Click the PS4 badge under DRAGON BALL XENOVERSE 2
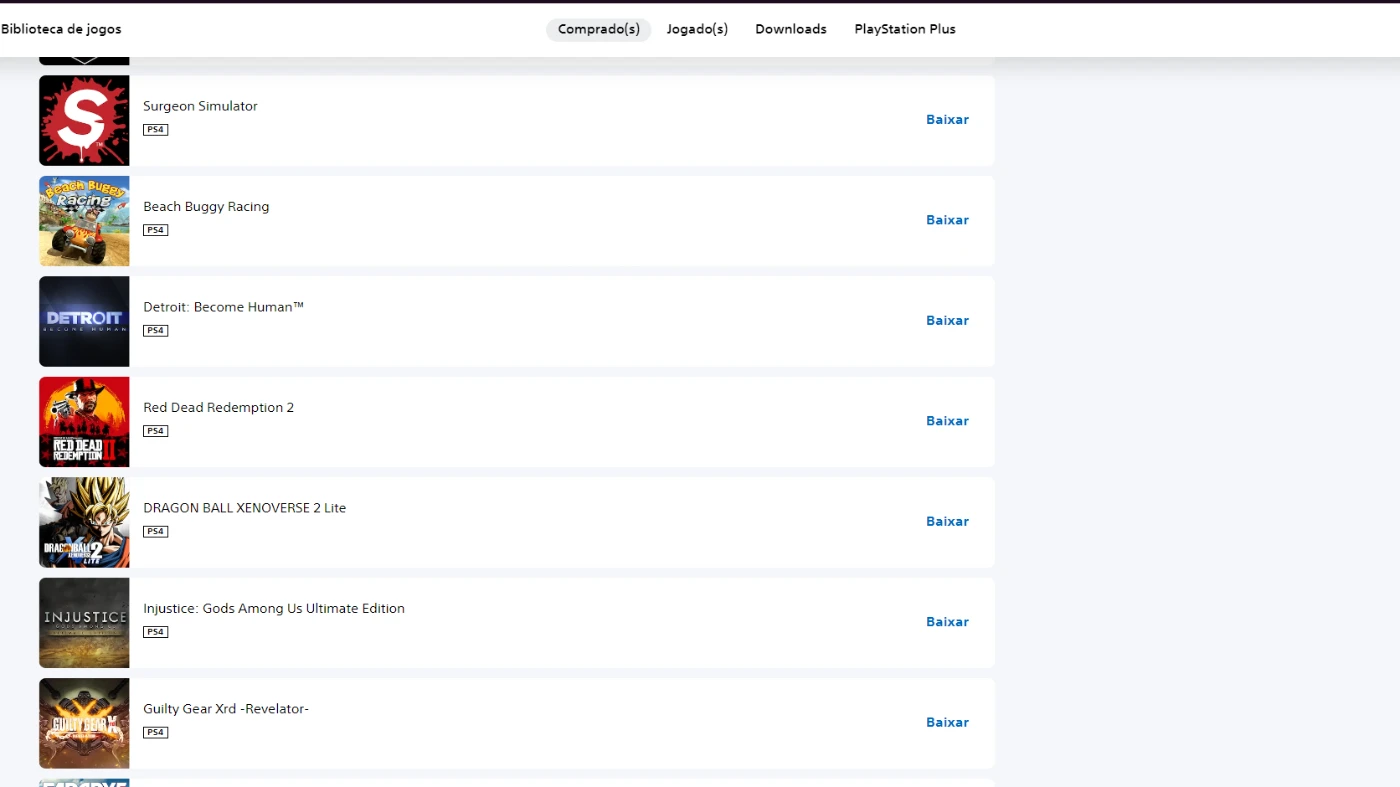This screenshot has height=787, width=1400. click(x=155, y=532)
